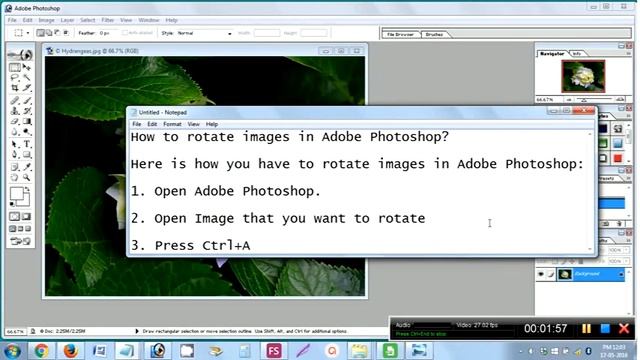Select the Shape tool
The image size is (640, 360).
[x=27, y=155]
